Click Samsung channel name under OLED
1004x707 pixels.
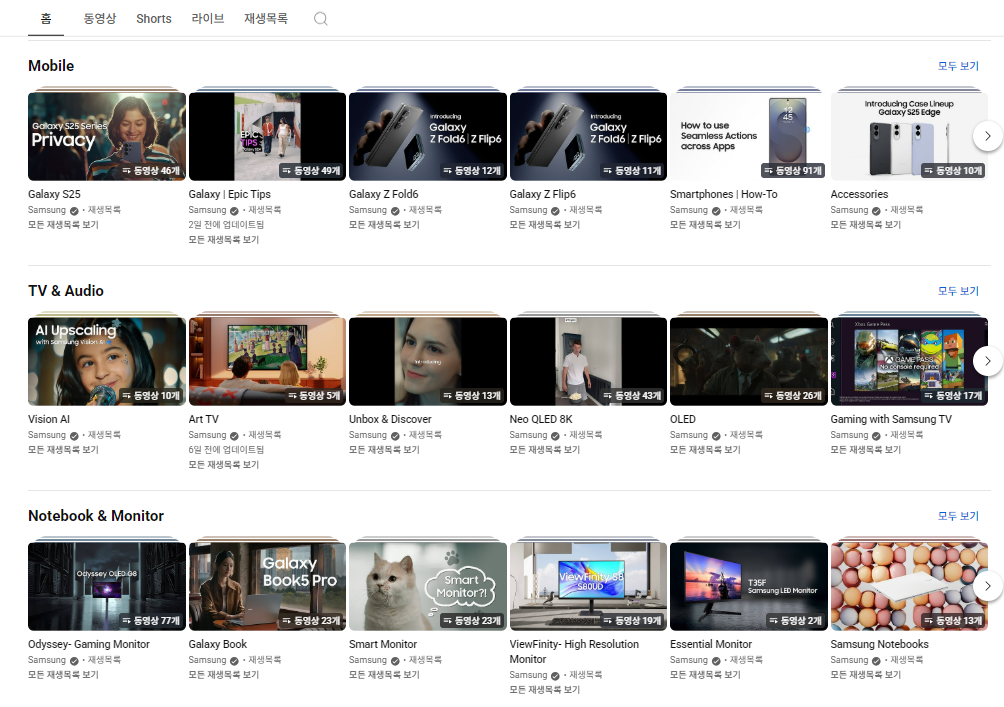[688, 435]
